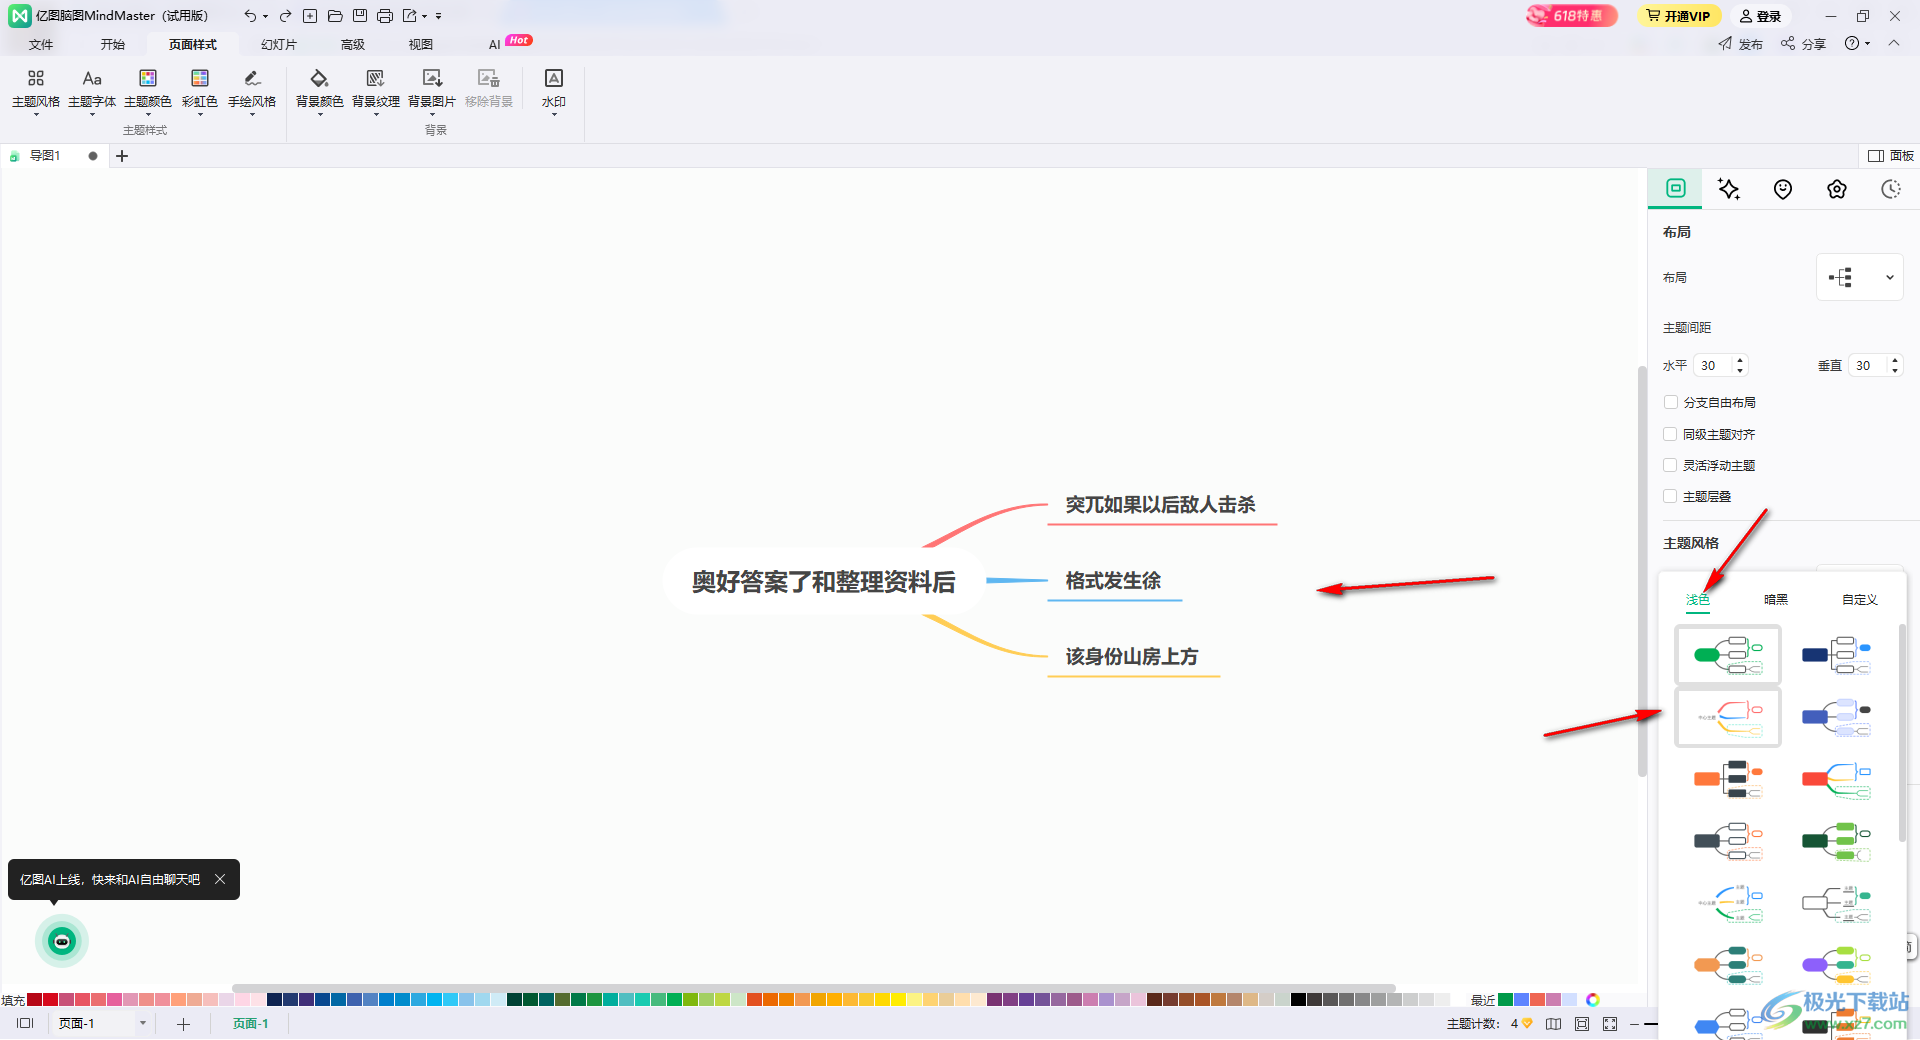Dismiss the 亿图AI上线 tooltip
Screen dimensions: 1920x1040
(x=220, y=879)
